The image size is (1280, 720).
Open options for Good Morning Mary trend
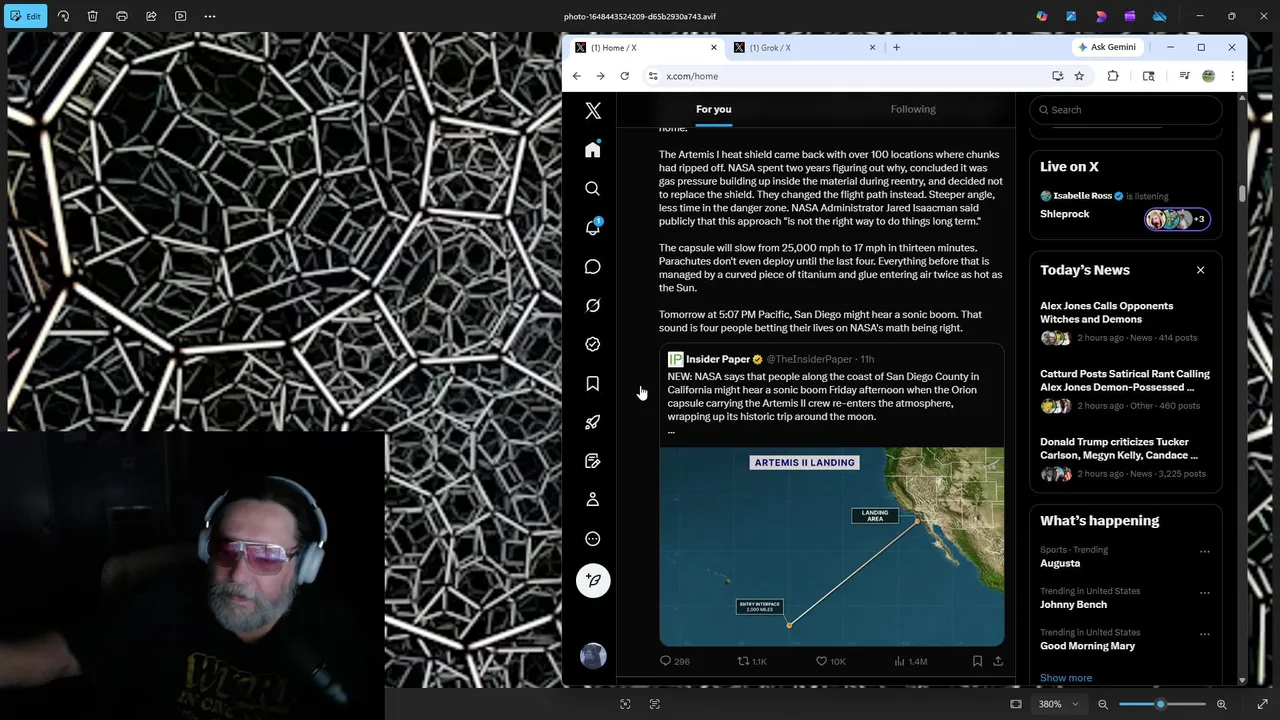pos(1205,633)
